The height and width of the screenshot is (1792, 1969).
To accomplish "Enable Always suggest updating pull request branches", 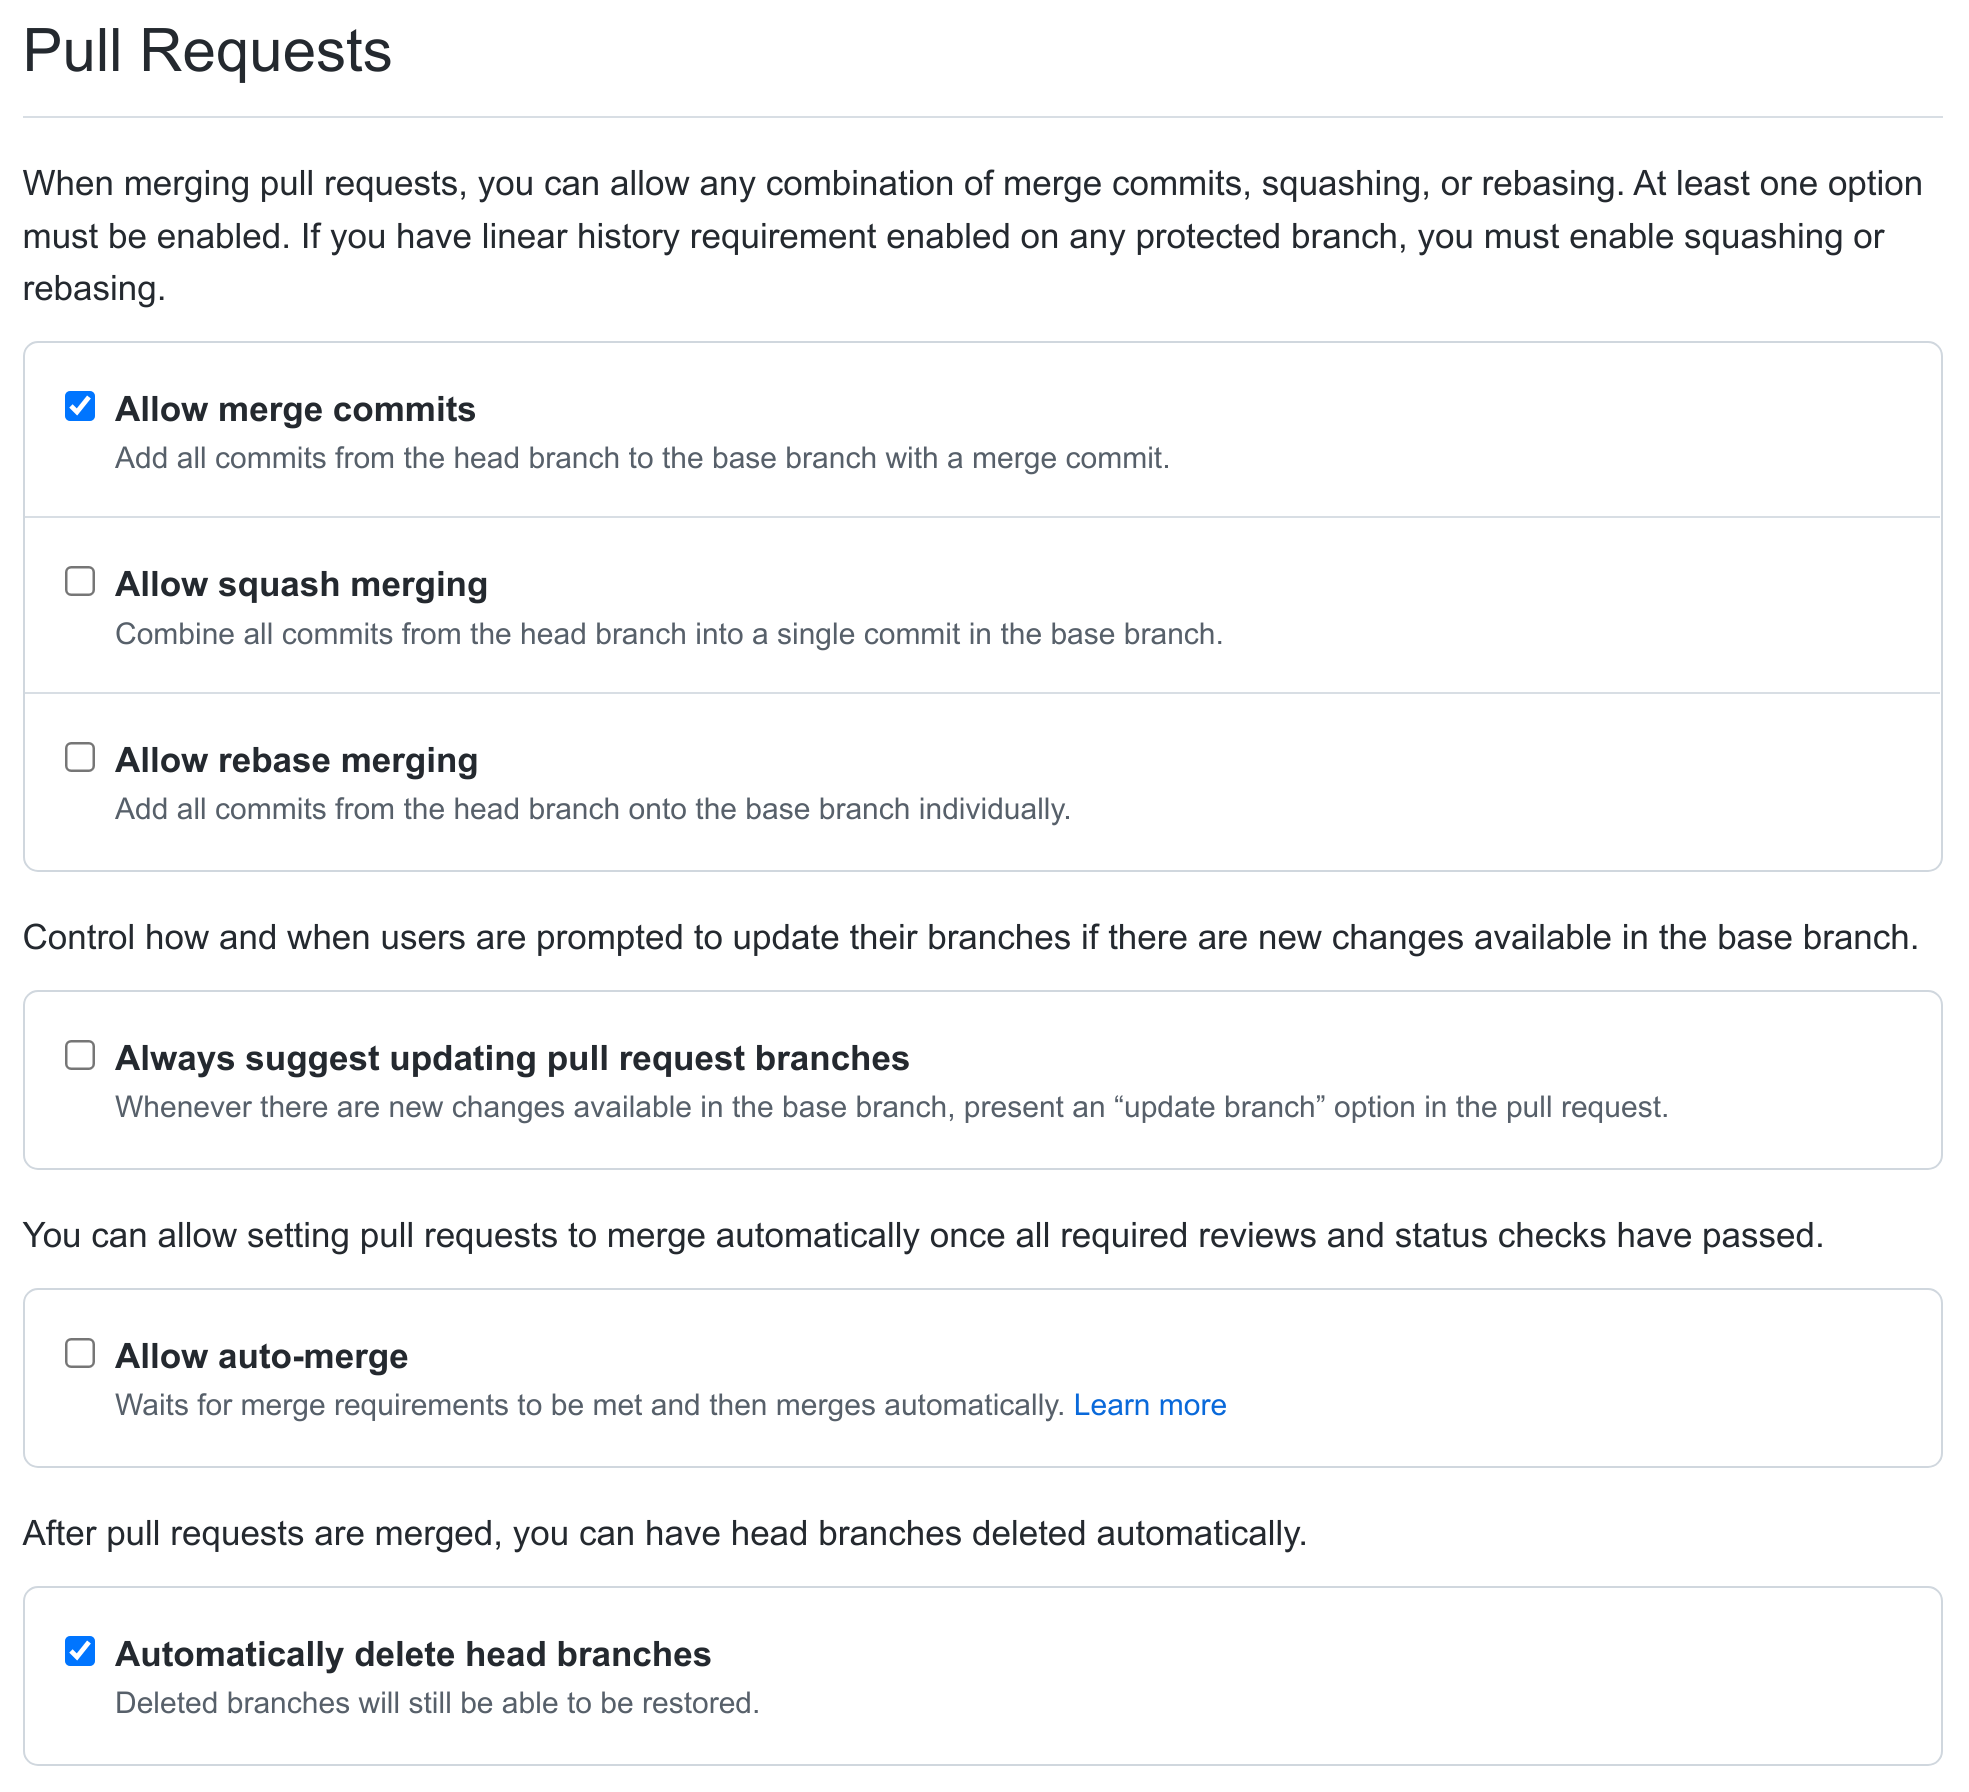I will (80, 1055).
